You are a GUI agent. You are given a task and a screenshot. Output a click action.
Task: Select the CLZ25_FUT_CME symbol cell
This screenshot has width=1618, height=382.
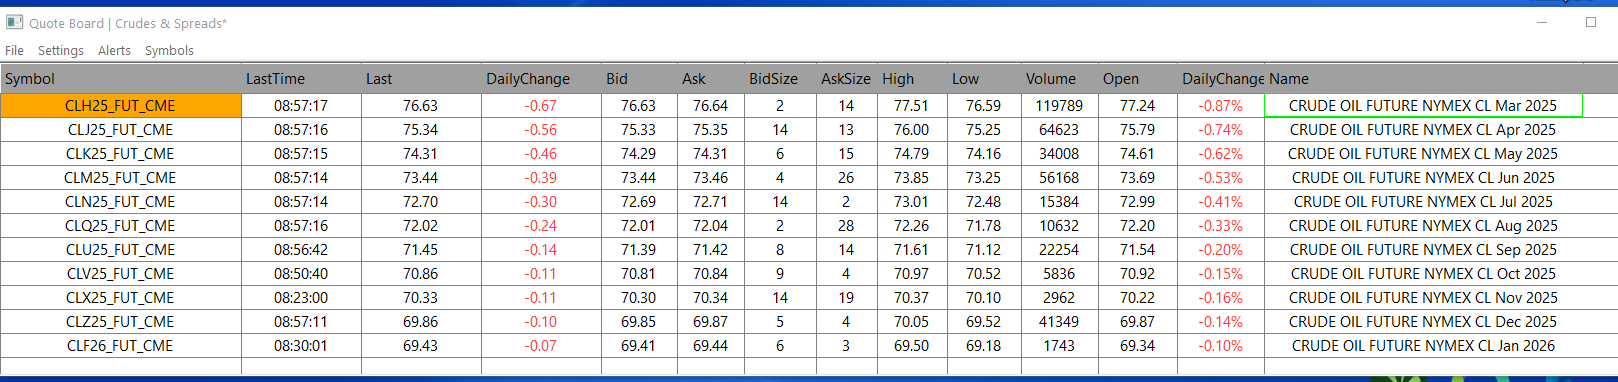[121, 322]
